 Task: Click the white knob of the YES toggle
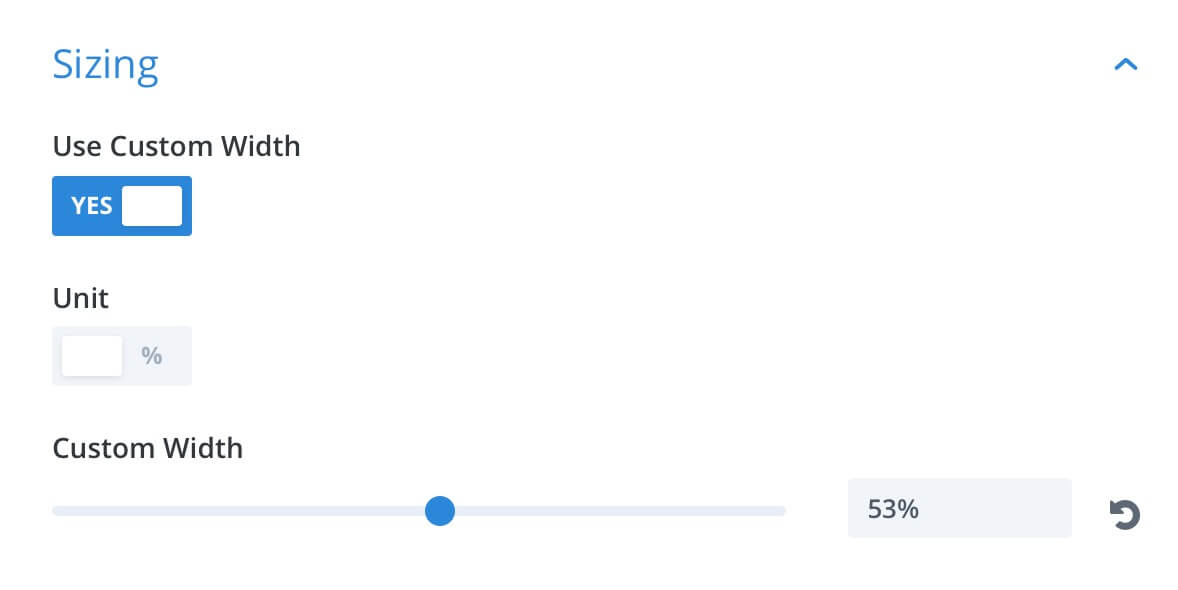[x=152, y=206]
